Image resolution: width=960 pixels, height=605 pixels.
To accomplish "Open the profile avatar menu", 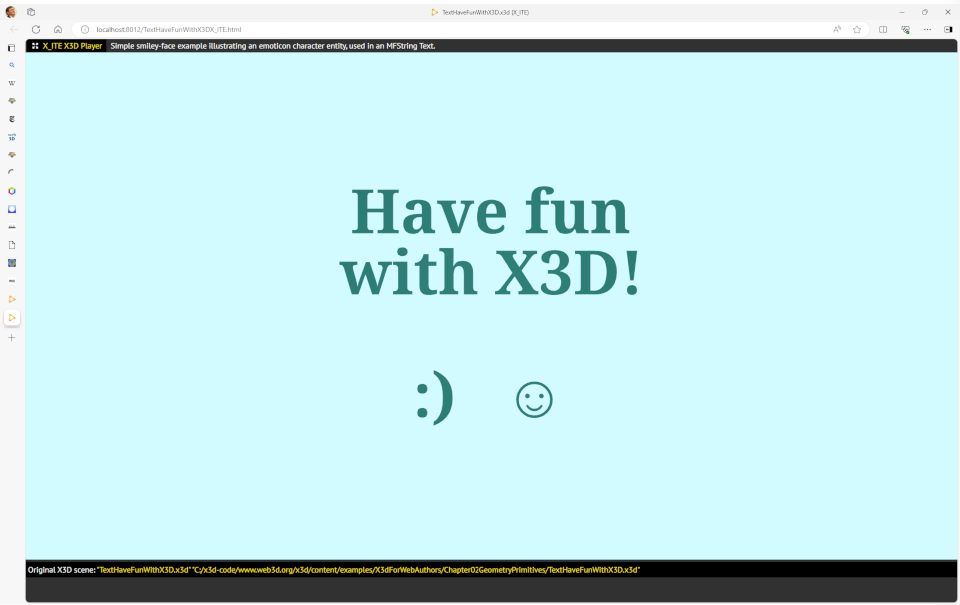I will (11, 12).
